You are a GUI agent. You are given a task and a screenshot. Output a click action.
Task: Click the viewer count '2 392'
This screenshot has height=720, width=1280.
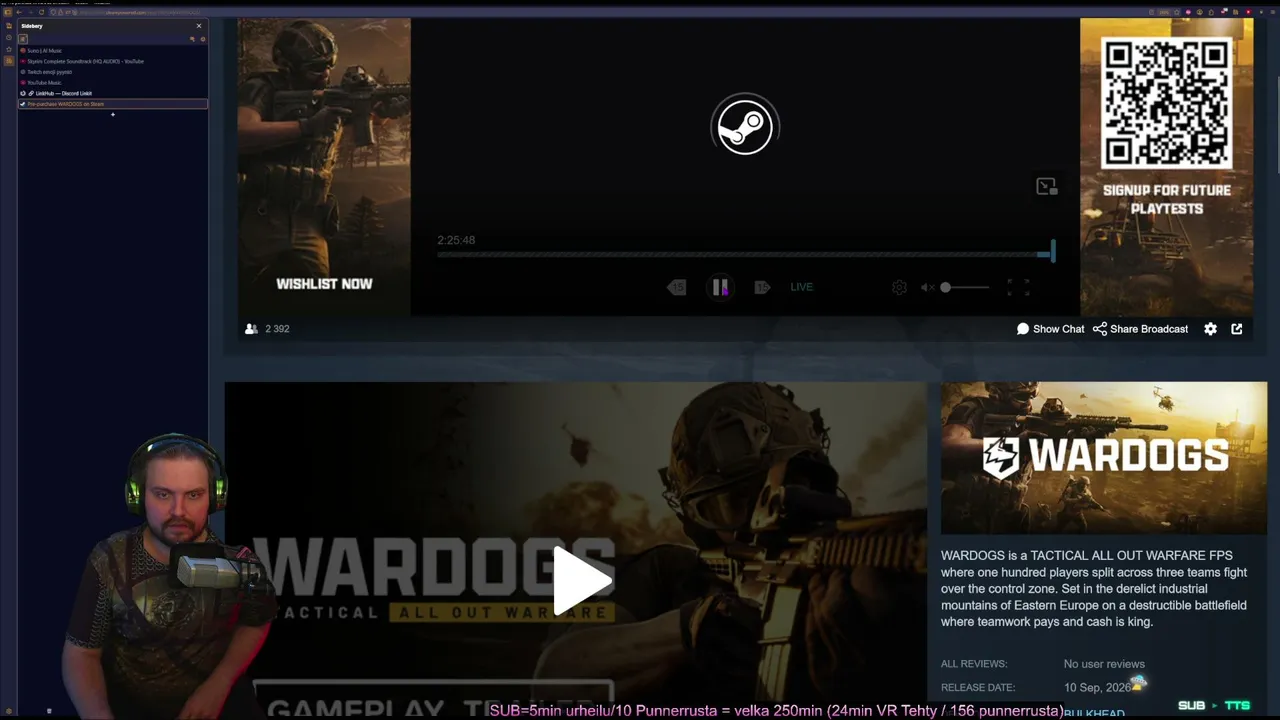[277, 329]
